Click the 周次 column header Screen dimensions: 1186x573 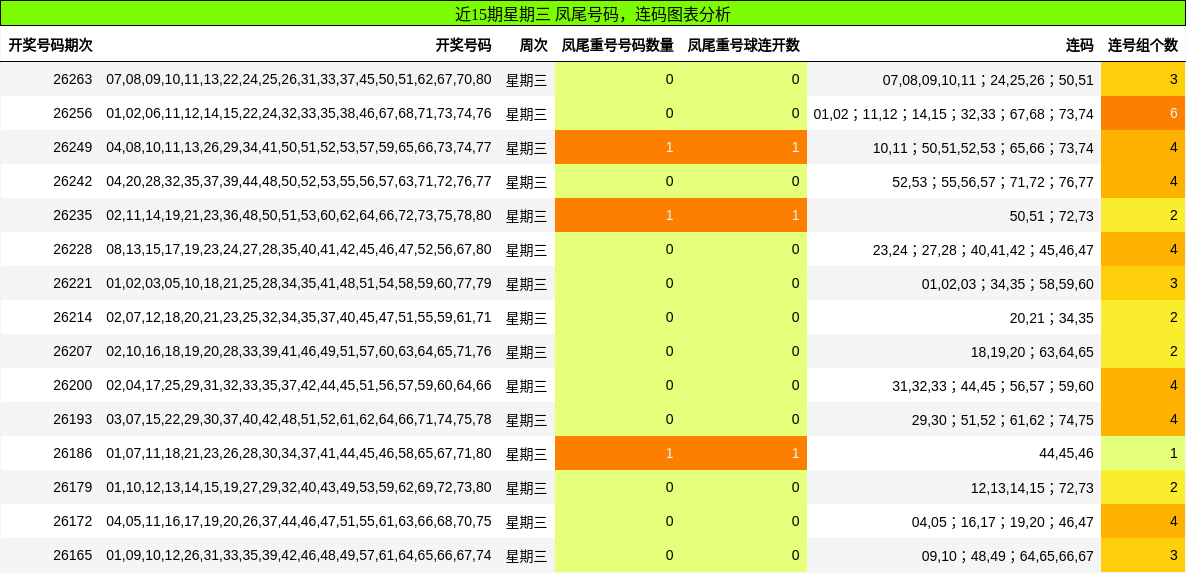[x=533, y=45]
